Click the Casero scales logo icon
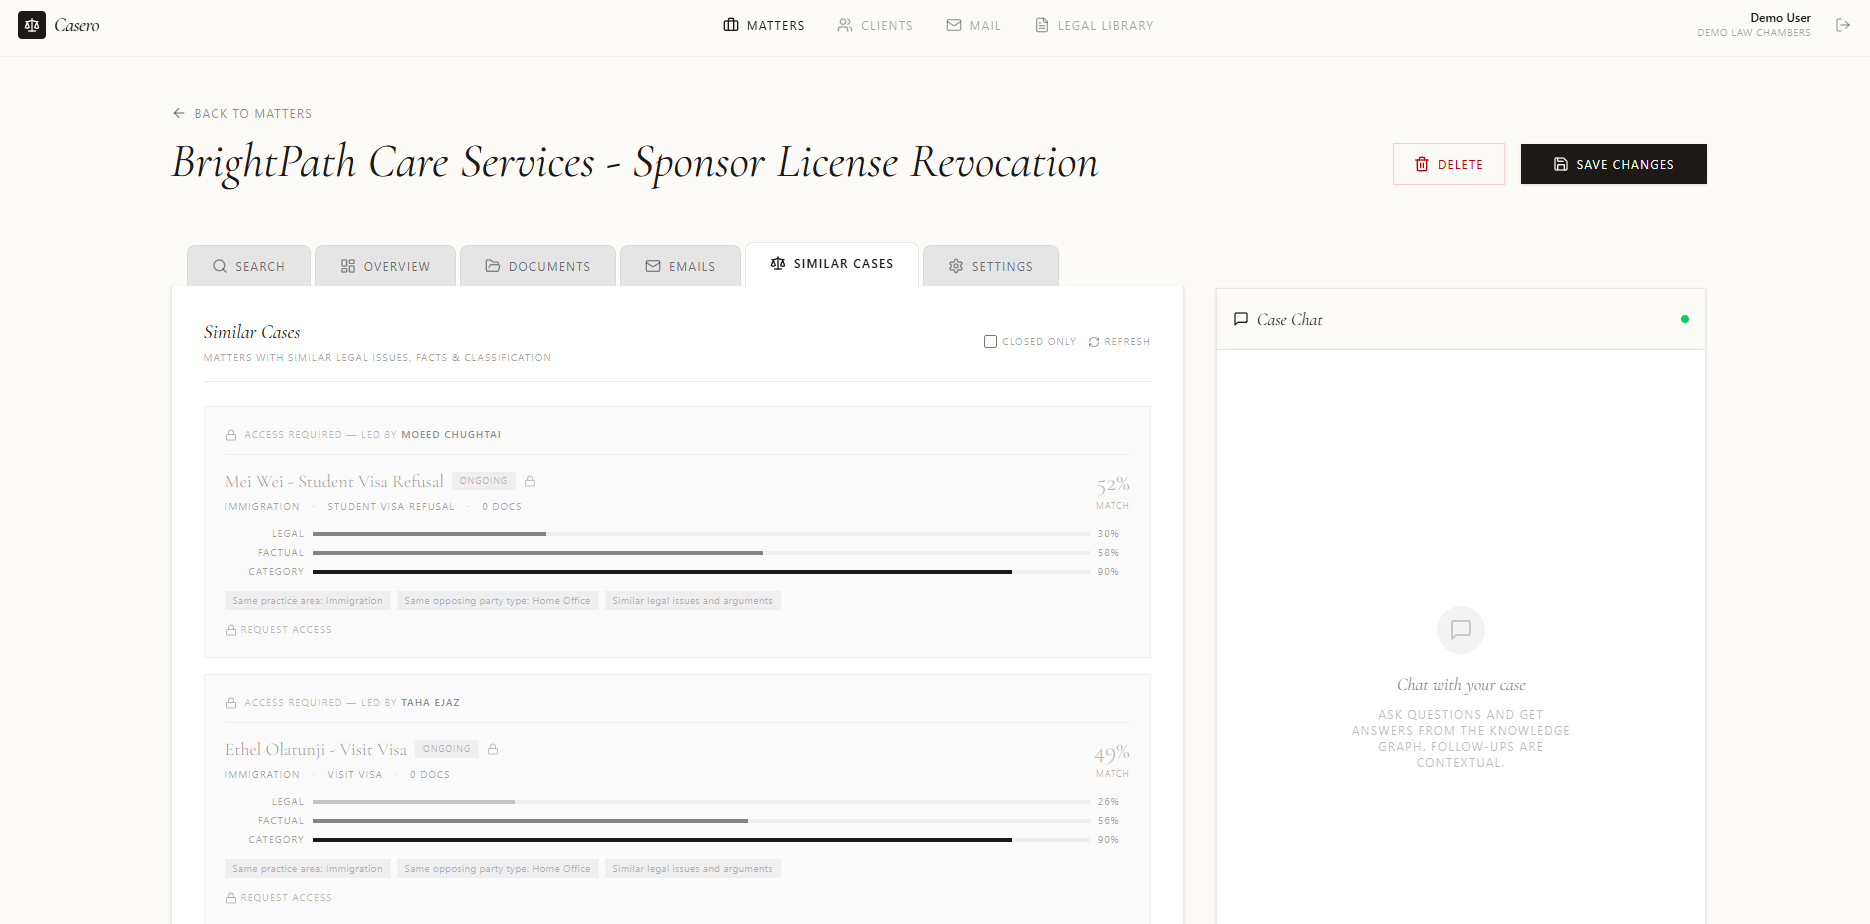This screenshot has height=924, width=1870. point(32,25)
